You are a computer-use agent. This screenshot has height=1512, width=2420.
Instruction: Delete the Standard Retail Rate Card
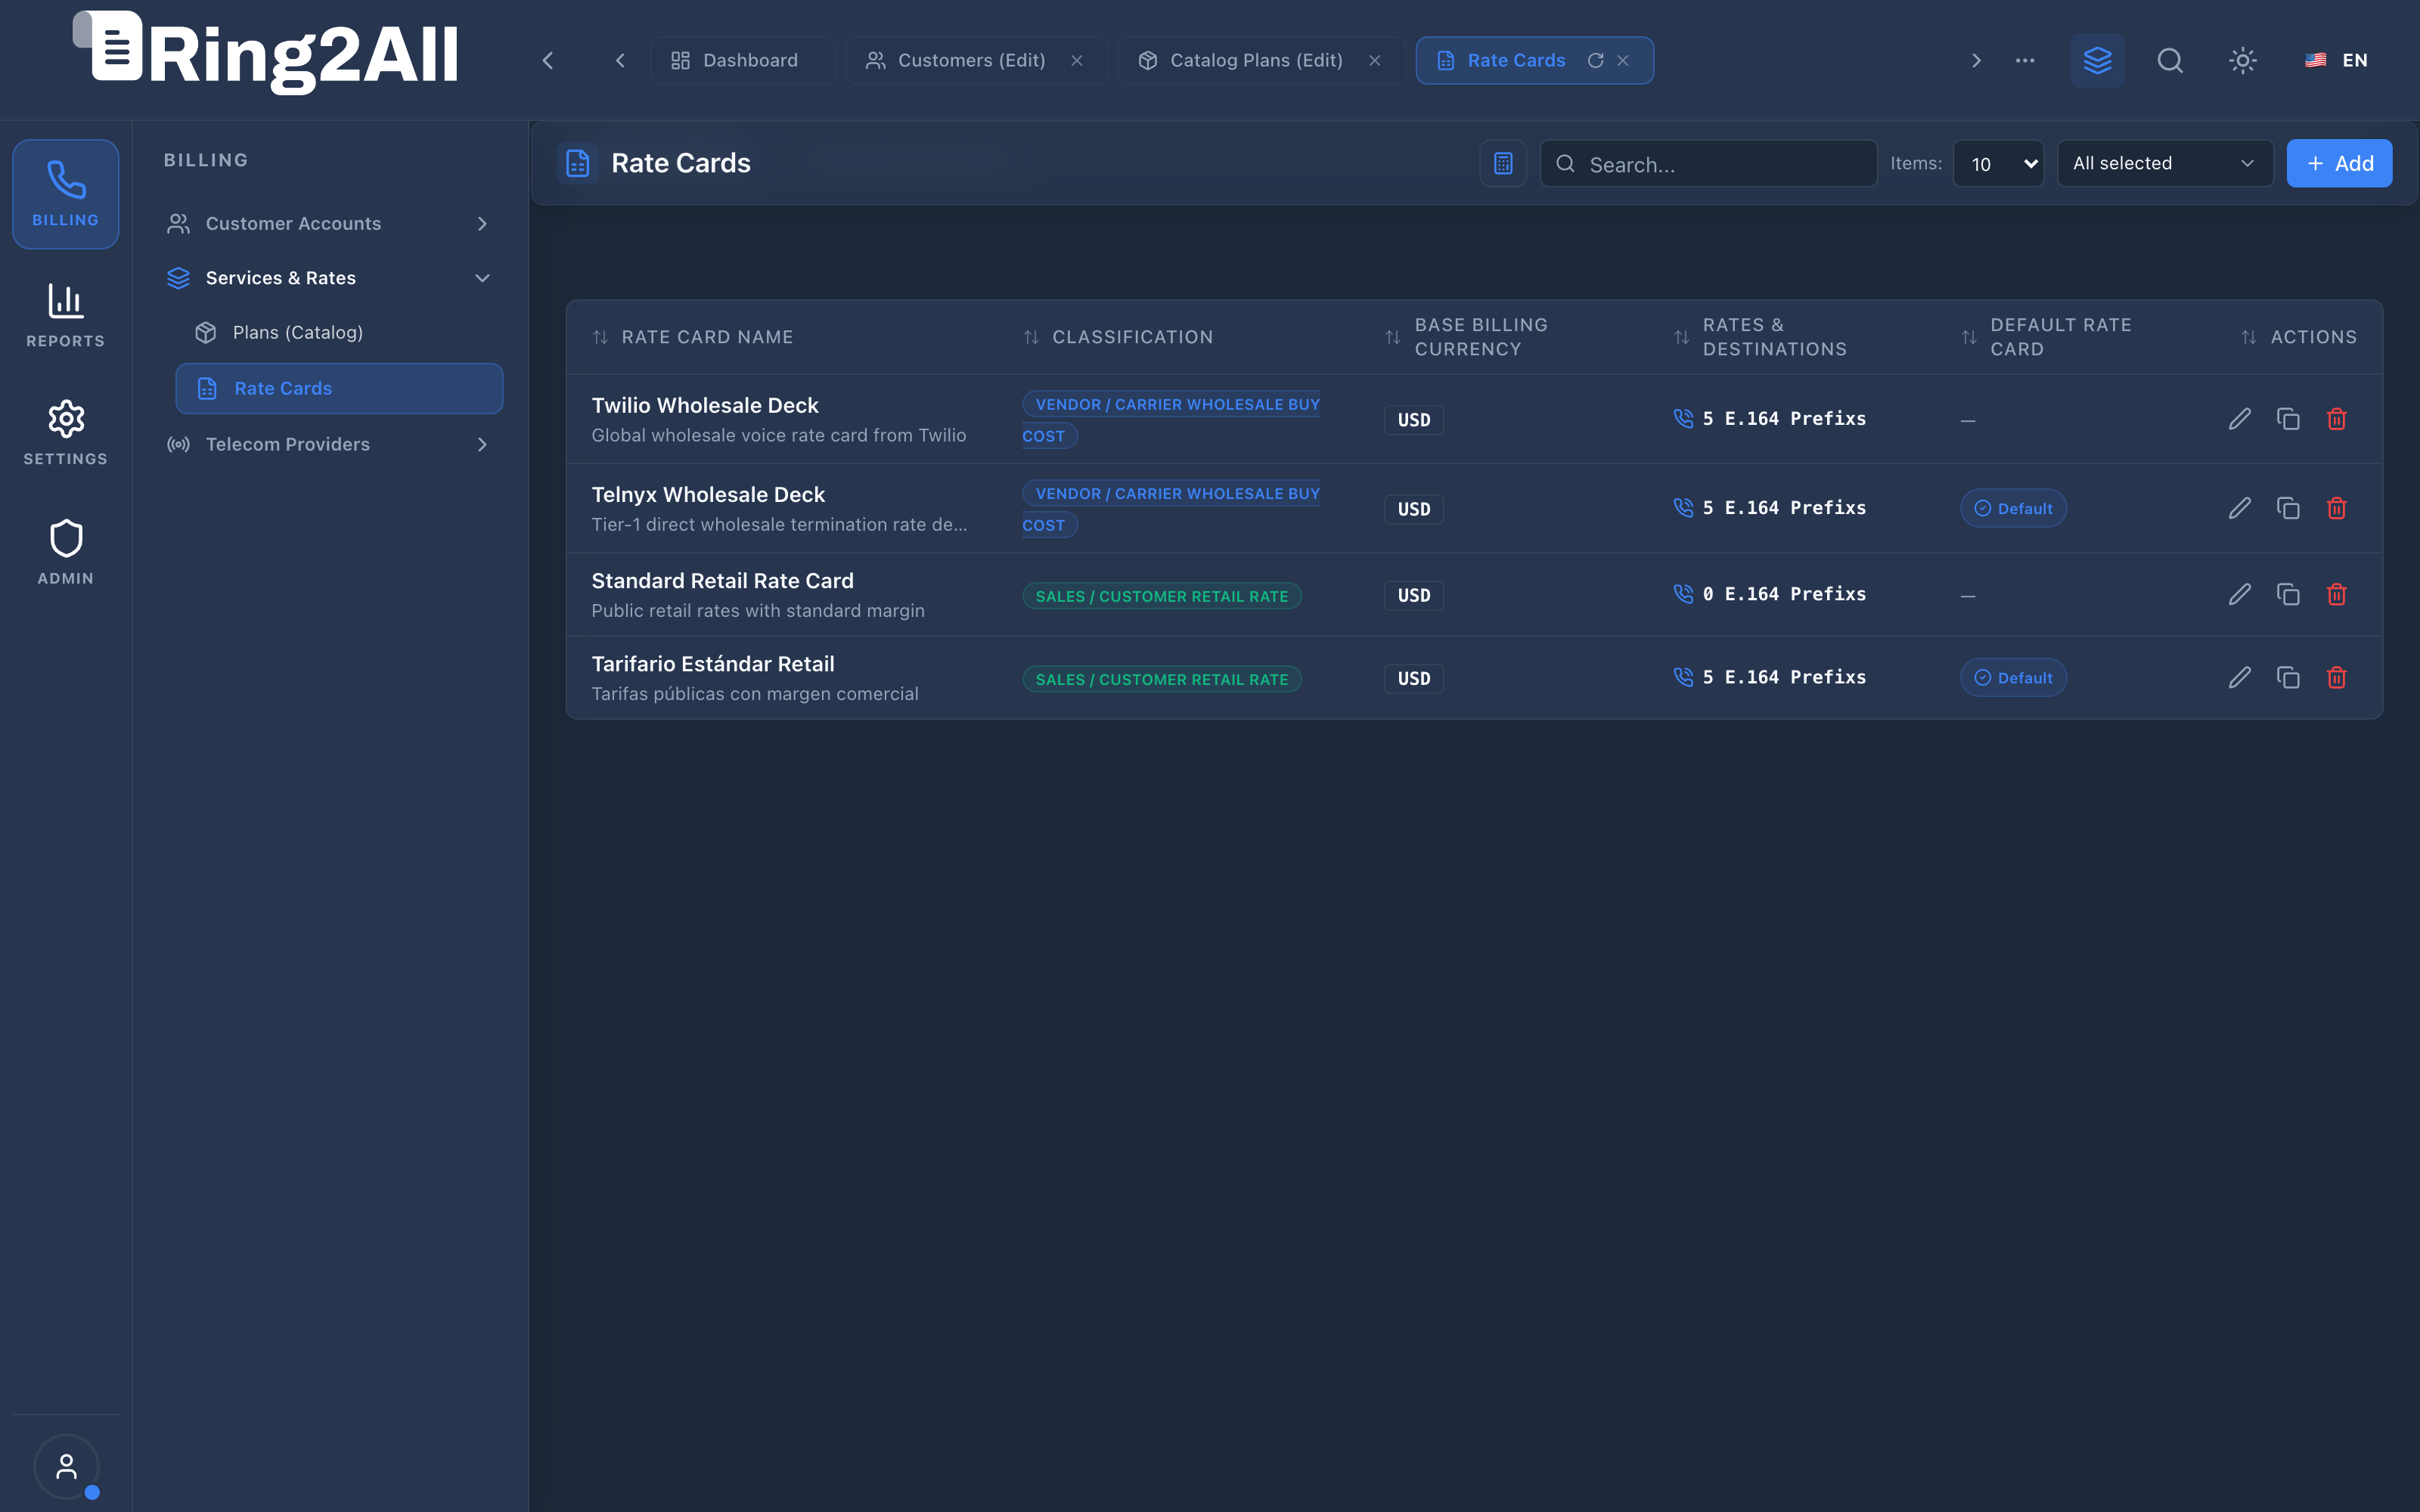pos(2336,594)
